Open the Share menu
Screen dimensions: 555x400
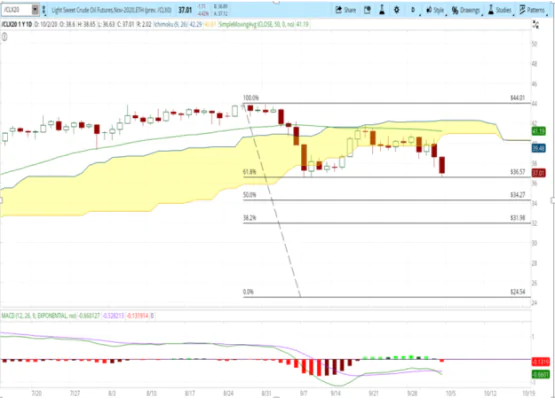click(345, 10)
